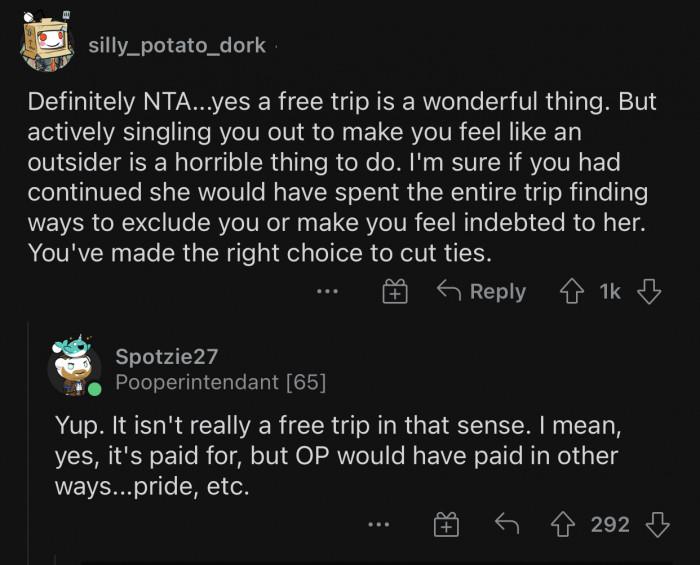Open more options on Spotzie27's reply
This screenshot has height=565, width=700.
[377, 524]
